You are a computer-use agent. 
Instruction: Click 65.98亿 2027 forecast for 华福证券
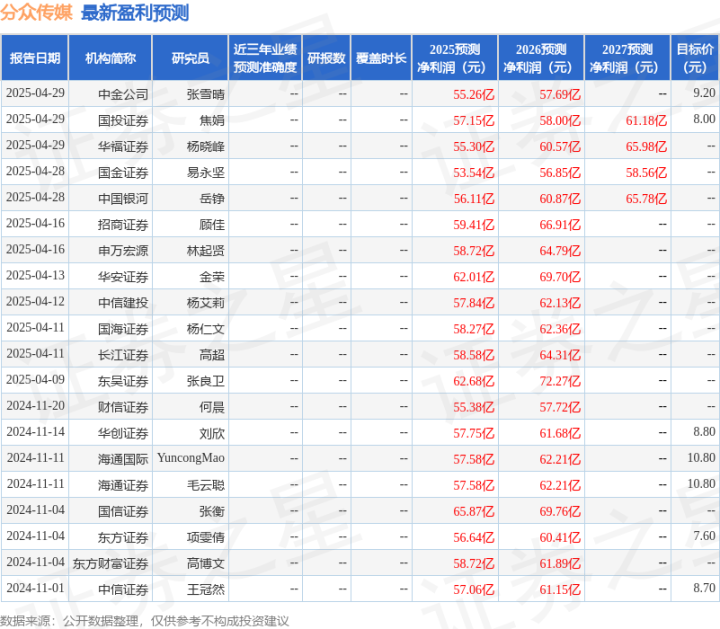(647, 146)
